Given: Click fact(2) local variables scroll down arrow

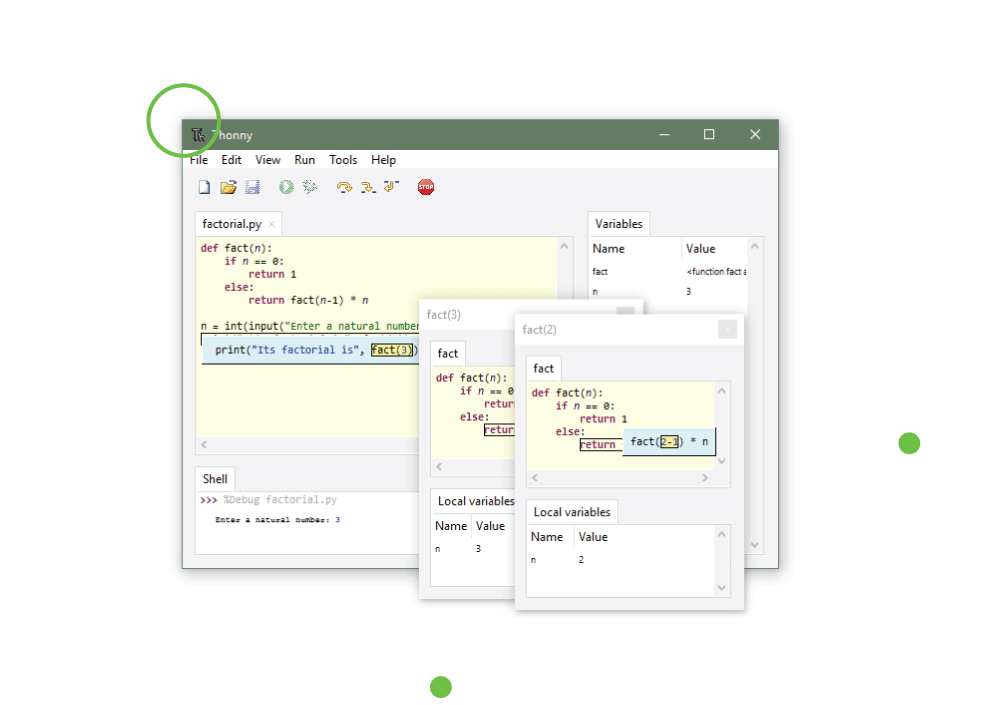Looking at the screenshot, I should 722,588.
